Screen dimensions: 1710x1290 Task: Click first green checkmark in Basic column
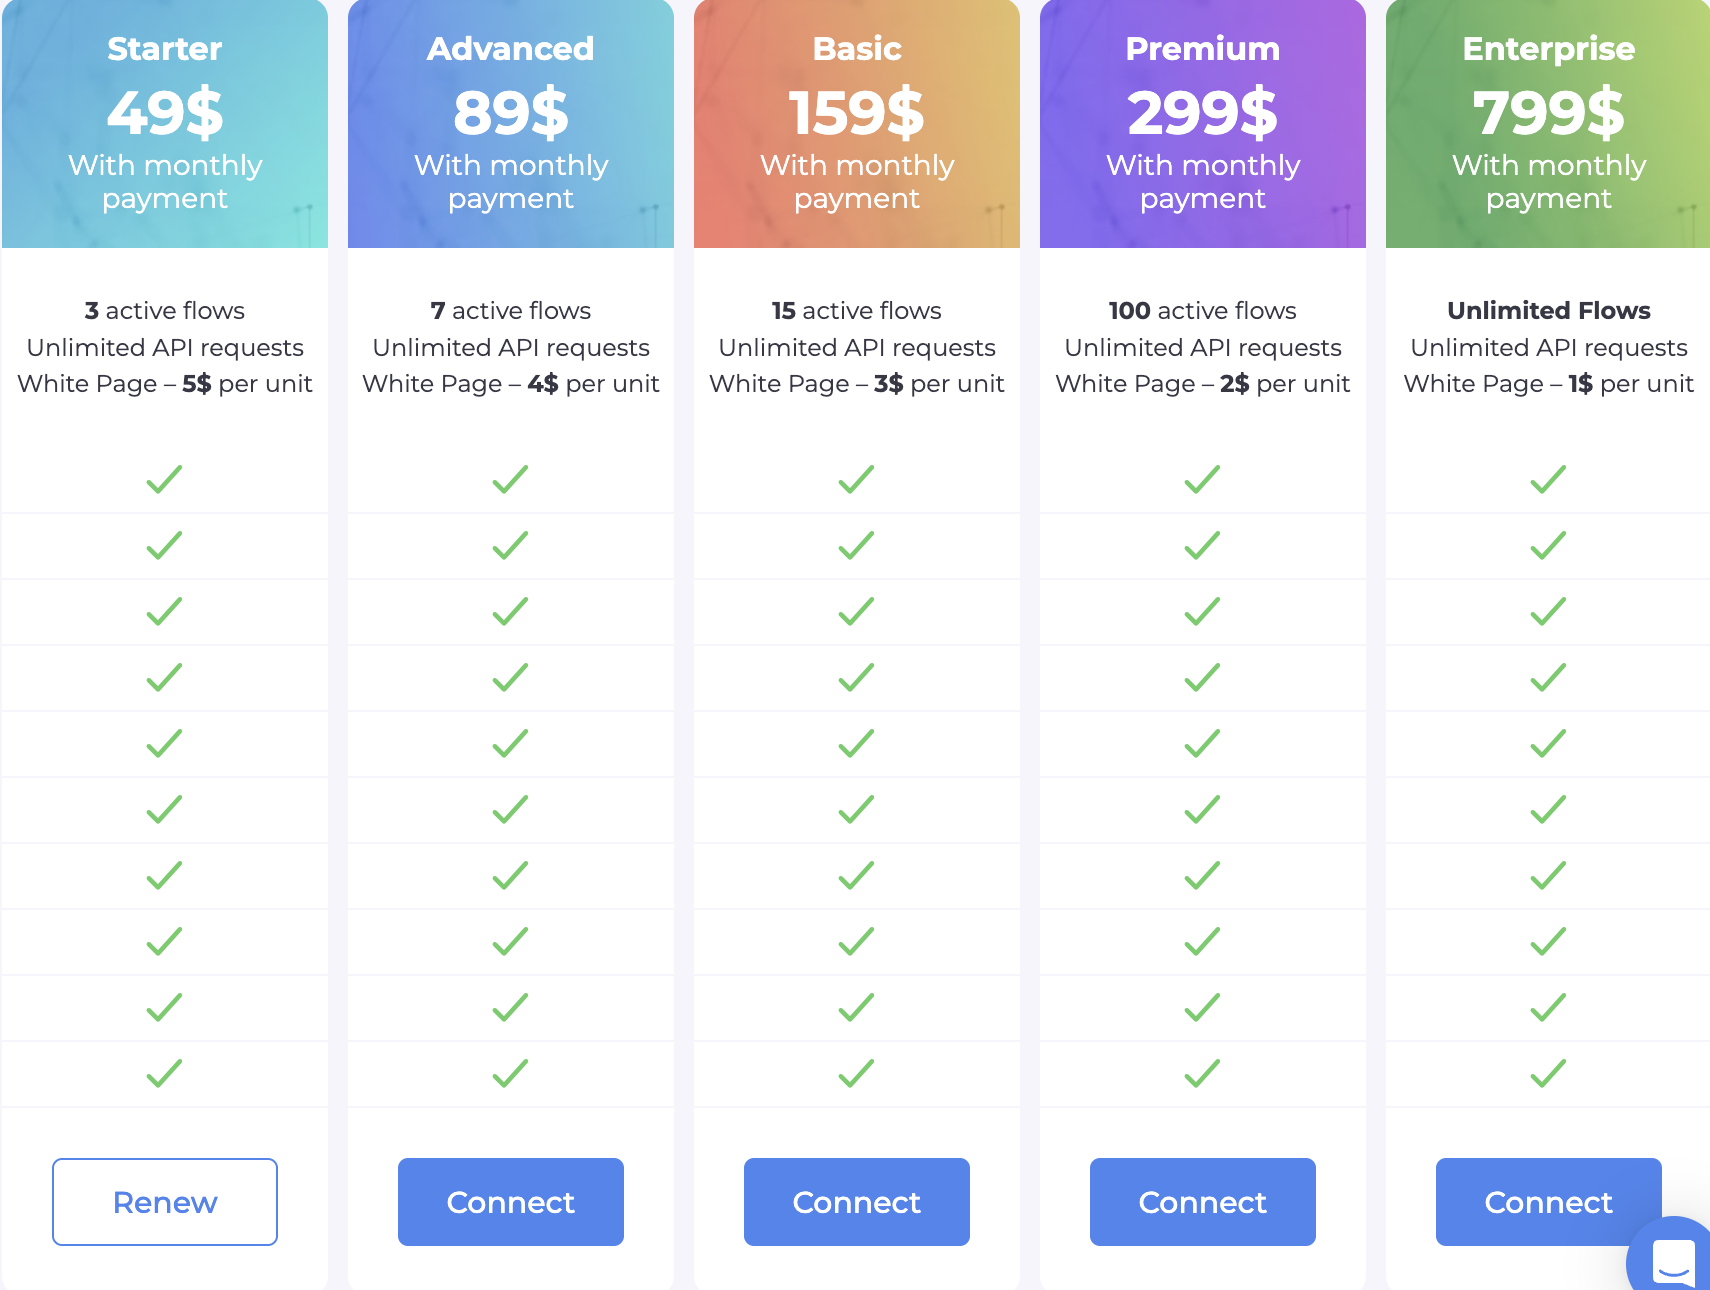coord(857,479)
